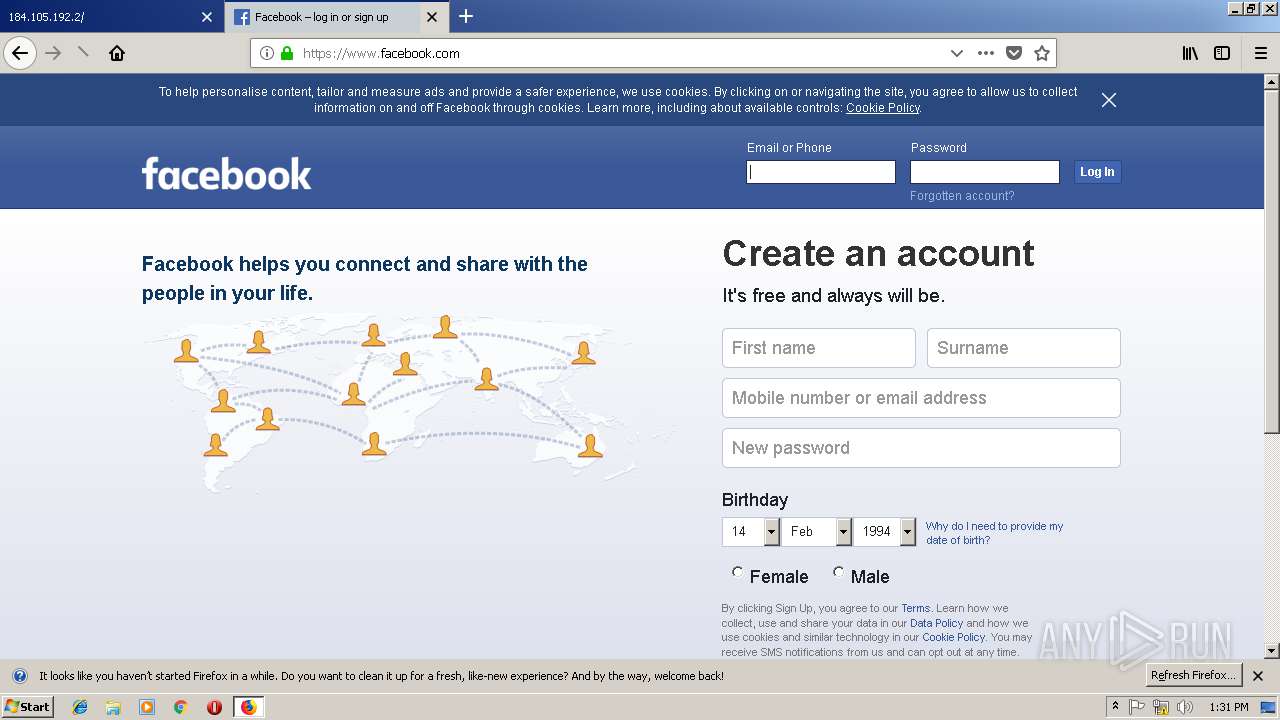Open Opera from the taskbar
The image size is (1280, 720).
[x=214, y=707]
